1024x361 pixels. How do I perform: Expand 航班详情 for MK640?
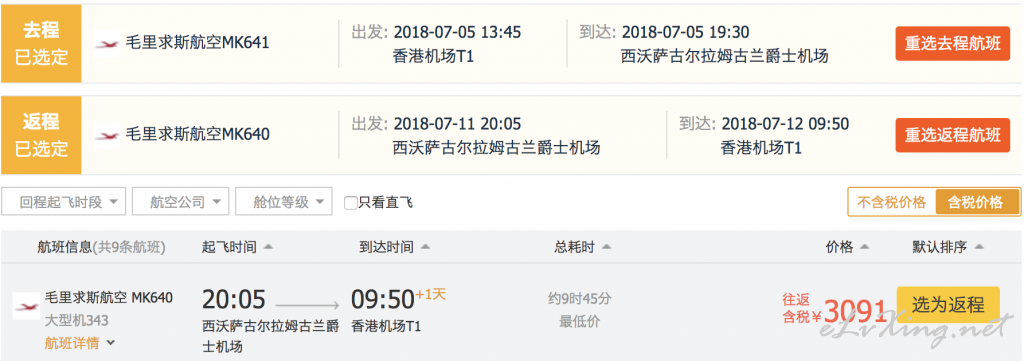[80, 342]
